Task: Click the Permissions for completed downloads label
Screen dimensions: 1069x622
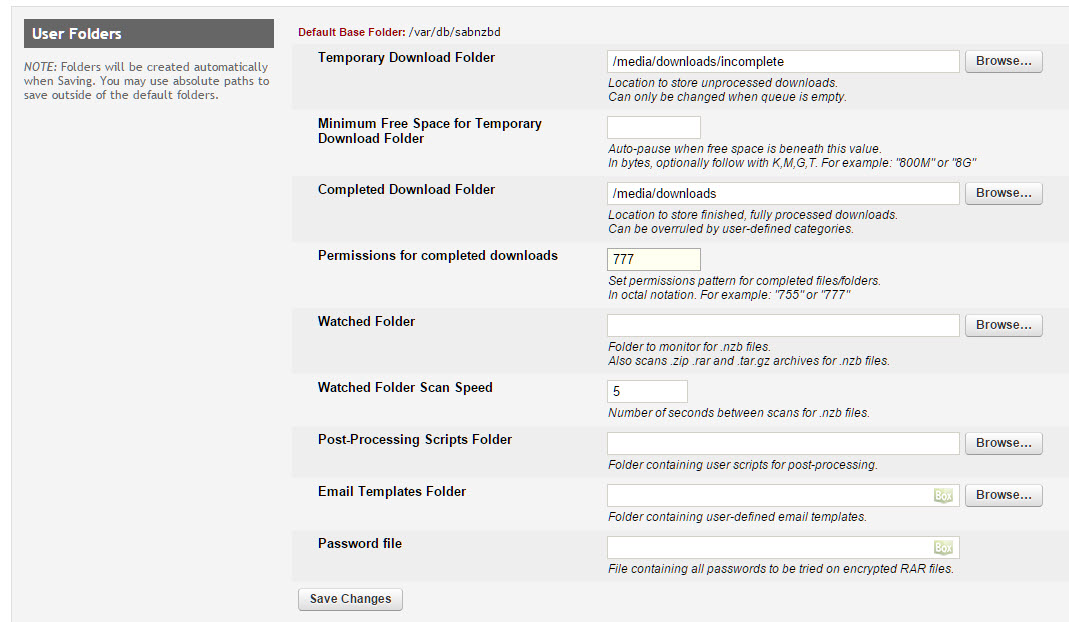Action: pos(438,256)
